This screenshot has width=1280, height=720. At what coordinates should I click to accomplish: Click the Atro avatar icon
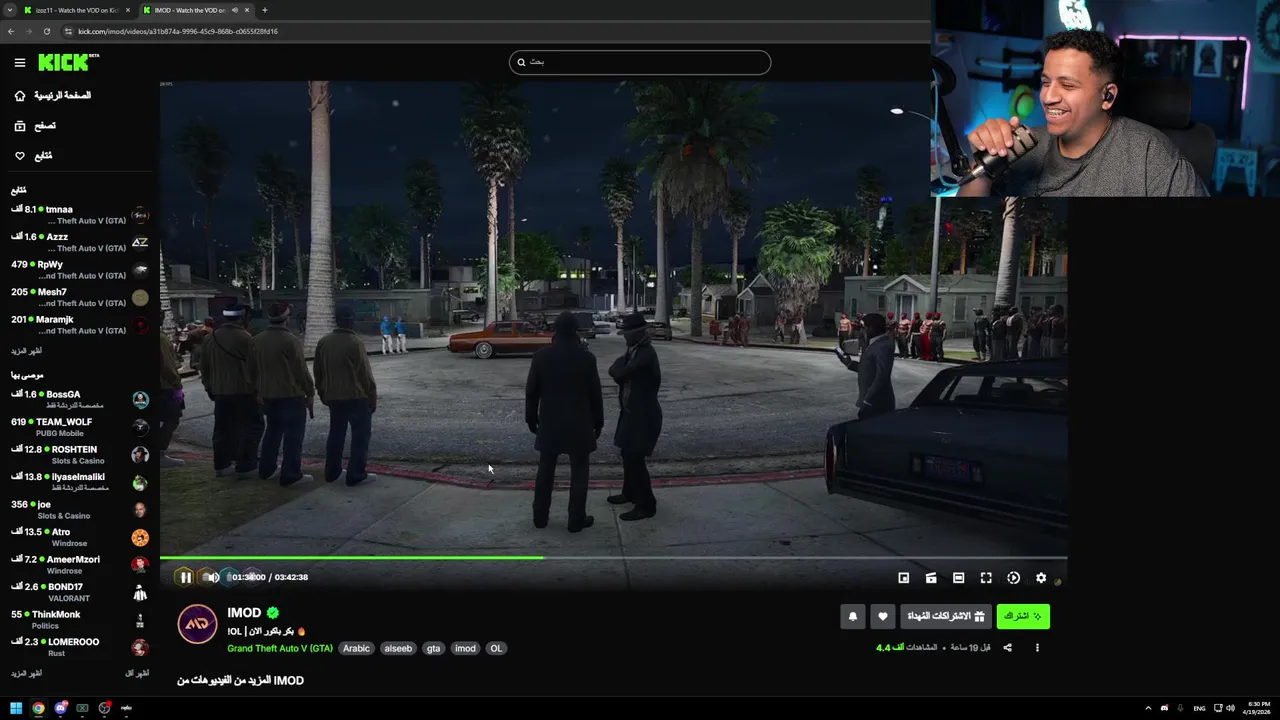pos(140,537)
